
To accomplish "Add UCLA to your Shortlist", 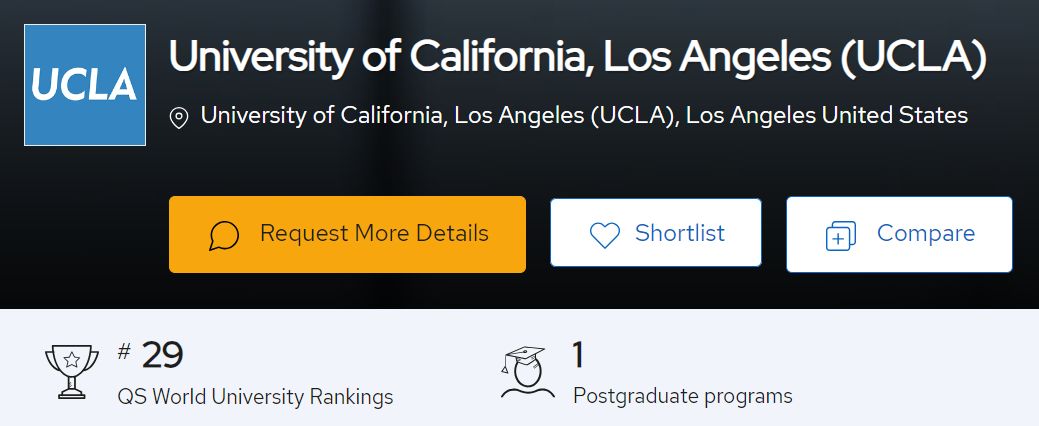I will click(x=656, y=233).
